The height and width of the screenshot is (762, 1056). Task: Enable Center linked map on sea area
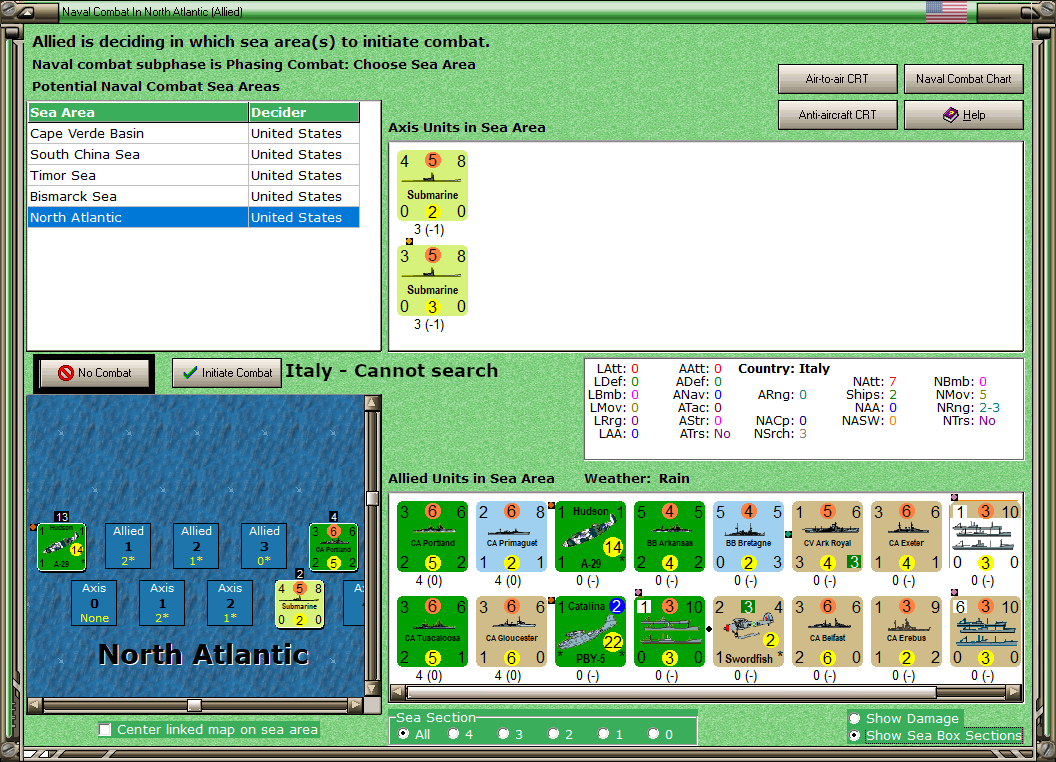click(x=104, y=730)
